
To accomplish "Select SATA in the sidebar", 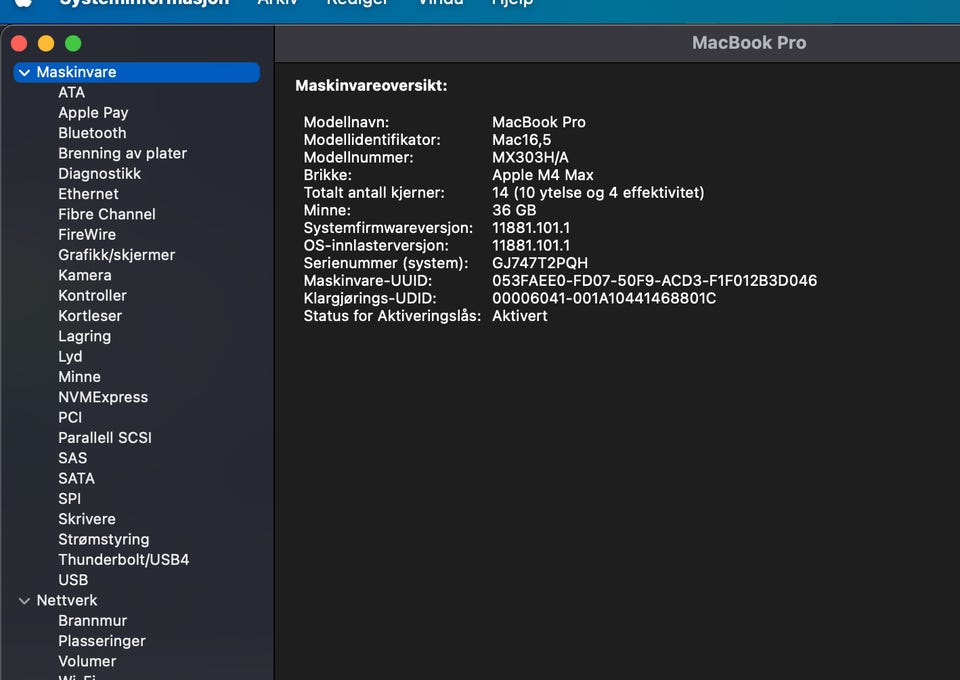I will pos(77,478).
